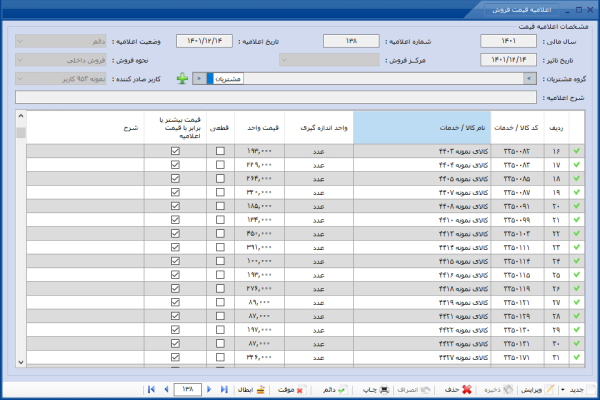This screenshot has height=400, width=600.
Task: Click green check icon of row ۲۸
Action: (x=577, y=316)
